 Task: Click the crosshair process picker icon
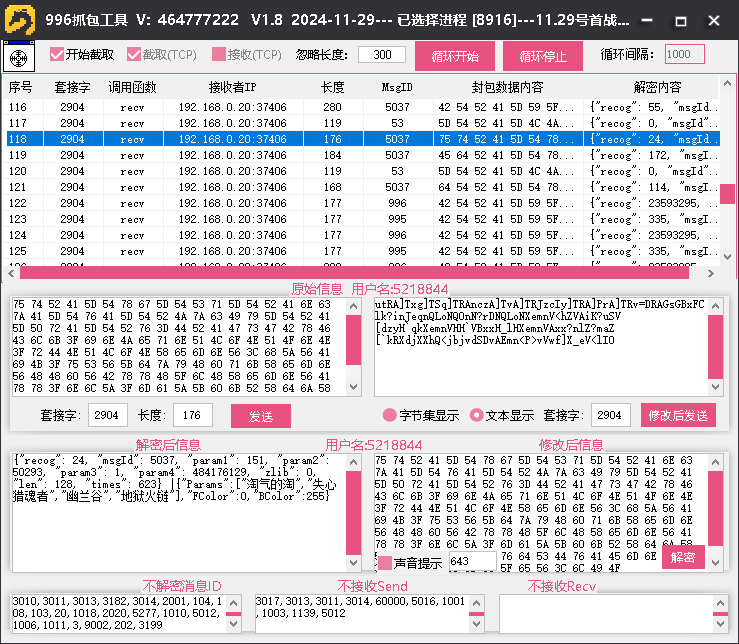(x=18, y=58)
